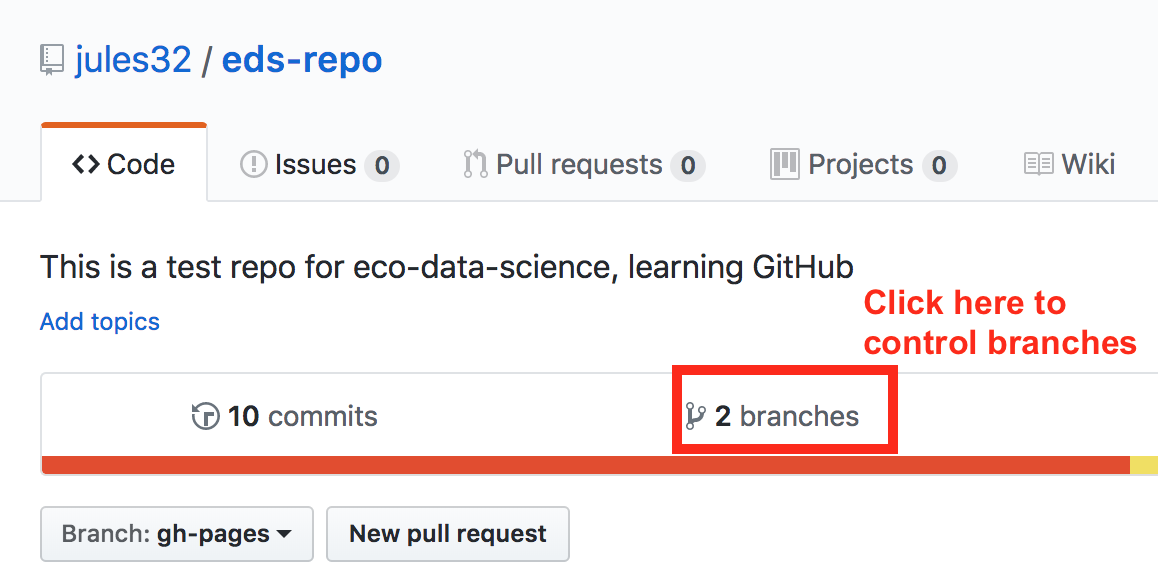Viewport: 1158px width, 574px height.
Task: Open the Wiki tab
Action: point(1070,164)
